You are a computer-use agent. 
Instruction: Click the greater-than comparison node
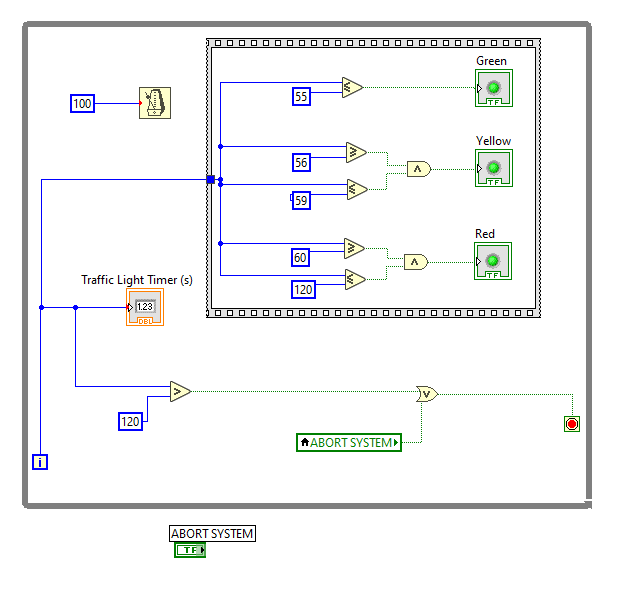pyautogui.click(x=181, y=391)
